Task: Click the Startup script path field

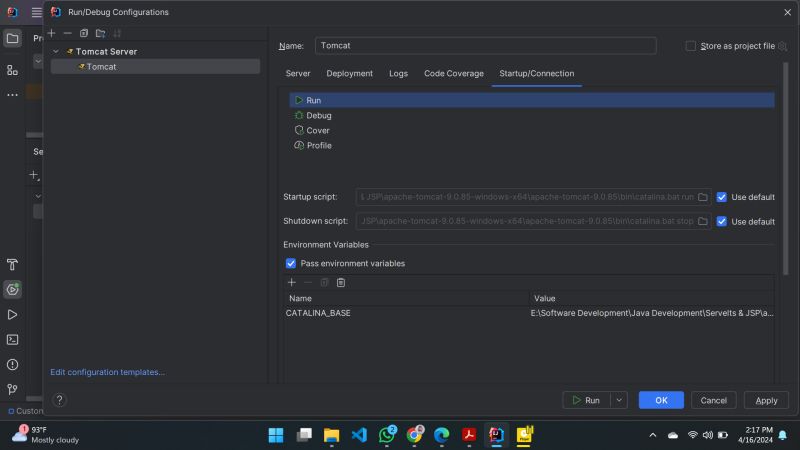Action: [x=526, y=197]
